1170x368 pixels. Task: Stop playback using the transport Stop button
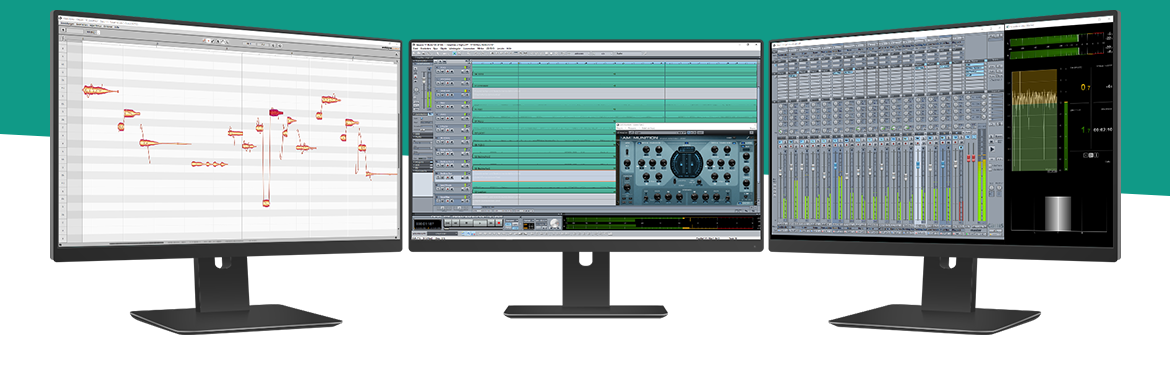click(466, 223)
